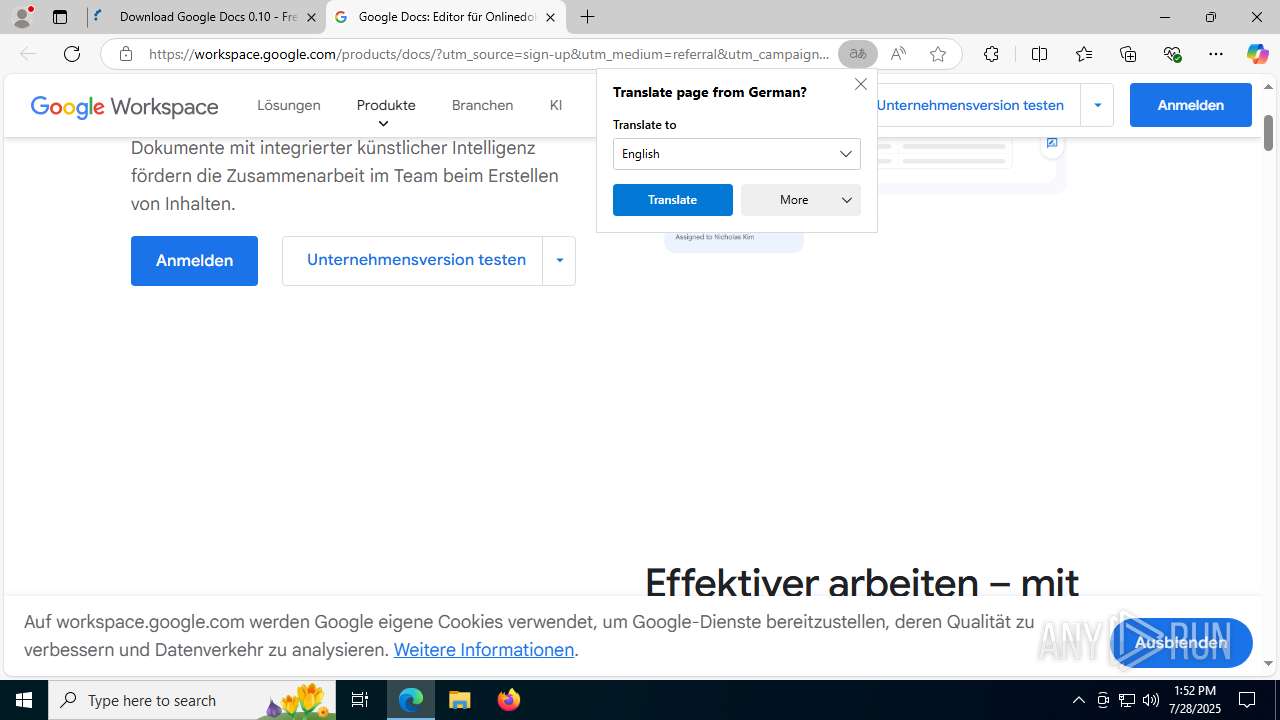Screen dimensions: 1280x720
Task: Click the translate icon in address bar
Action: 858,54
